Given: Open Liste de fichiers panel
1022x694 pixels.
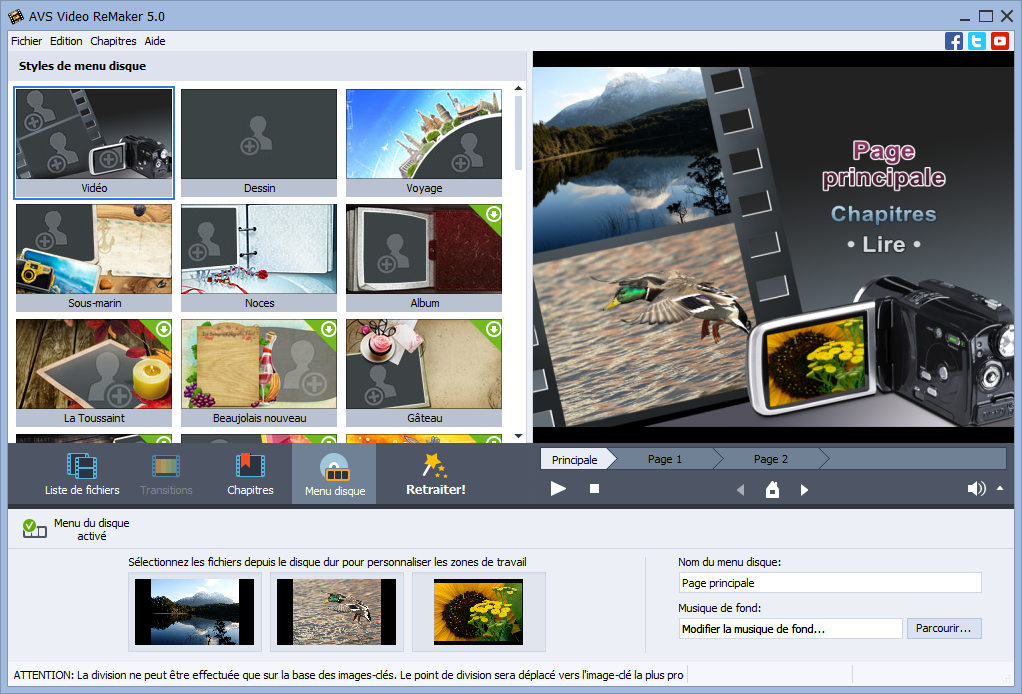Looking at the screenshot, I should coord(82,474).
